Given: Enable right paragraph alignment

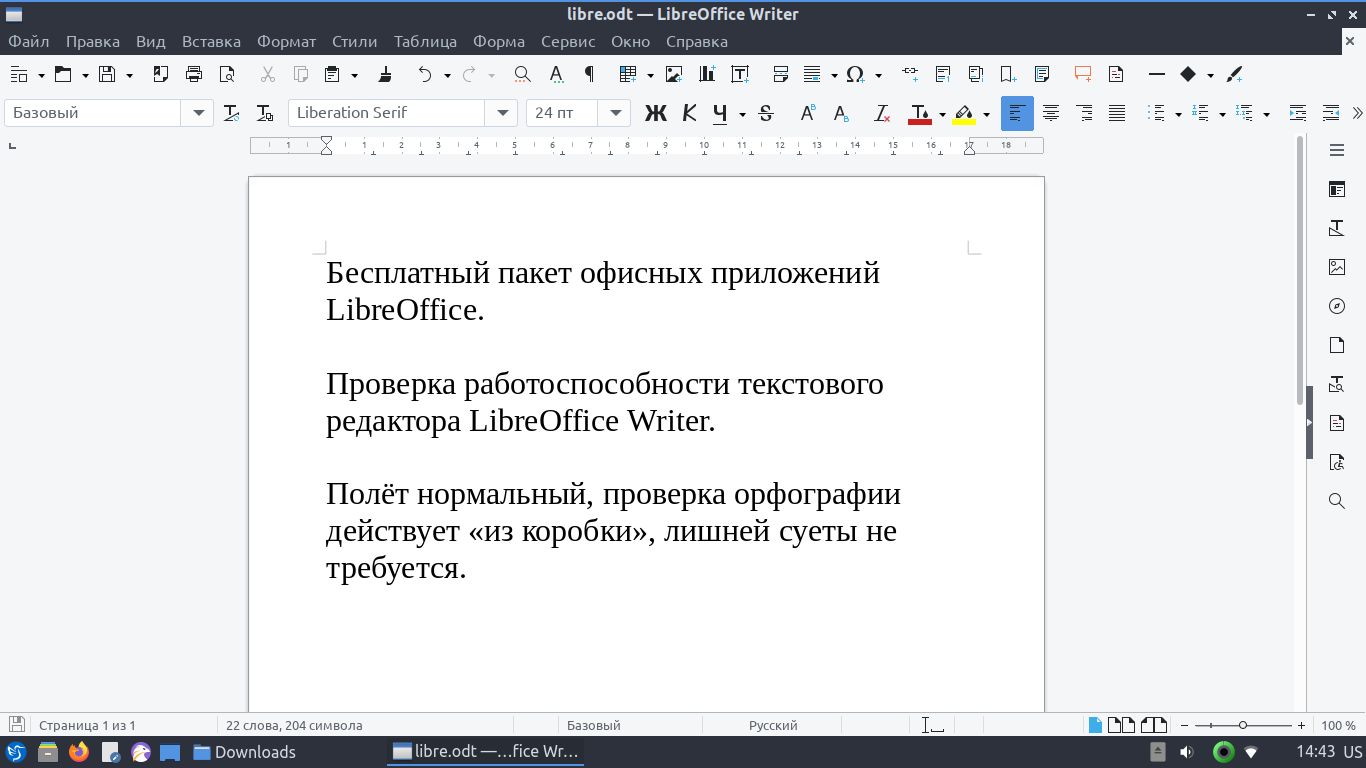Looking at the screenshot, I should tap(1084, 113).
